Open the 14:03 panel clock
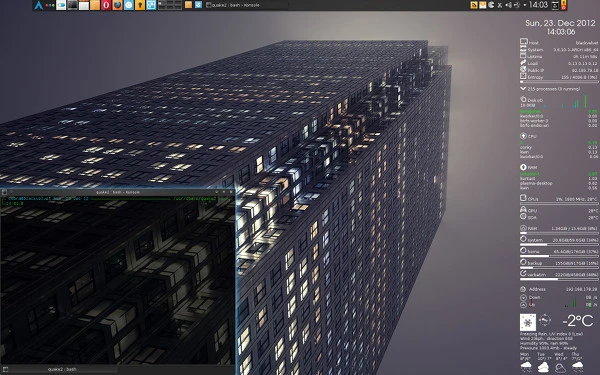600x375 pixels. [x=538, y=5]
